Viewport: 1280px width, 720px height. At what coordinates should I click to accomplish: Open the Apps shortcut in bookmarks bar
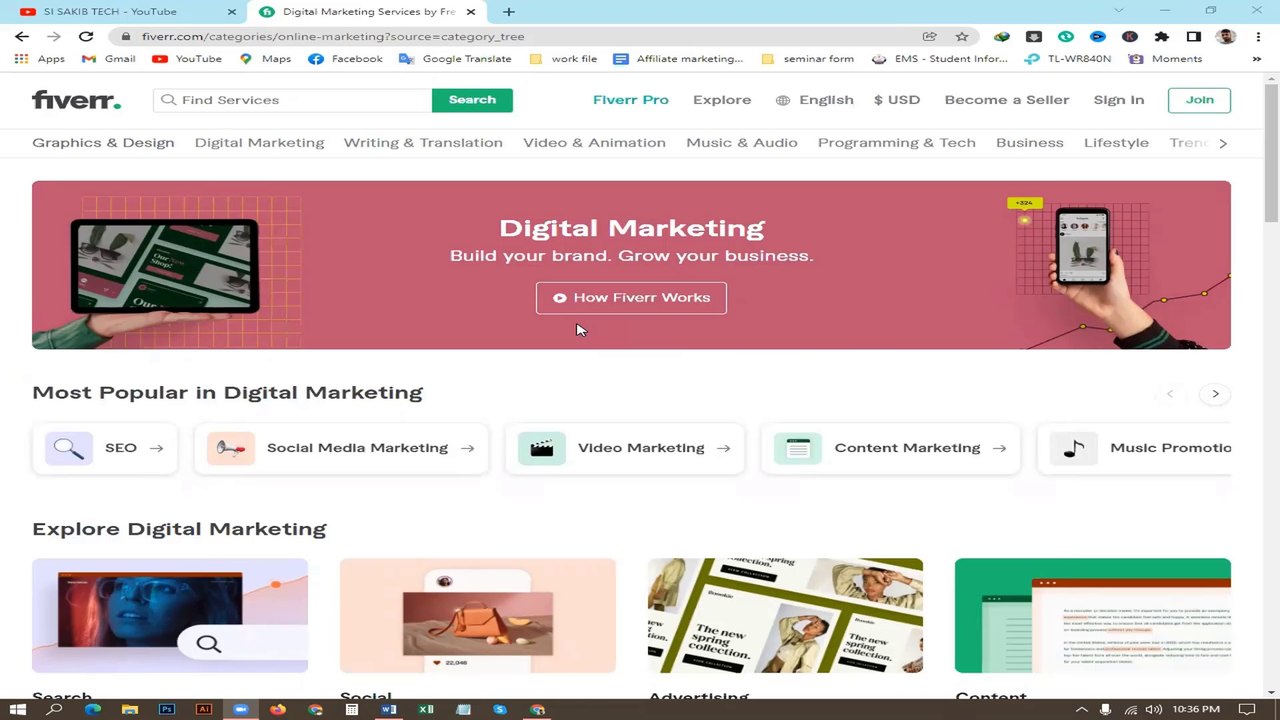(x=40, y=59)
